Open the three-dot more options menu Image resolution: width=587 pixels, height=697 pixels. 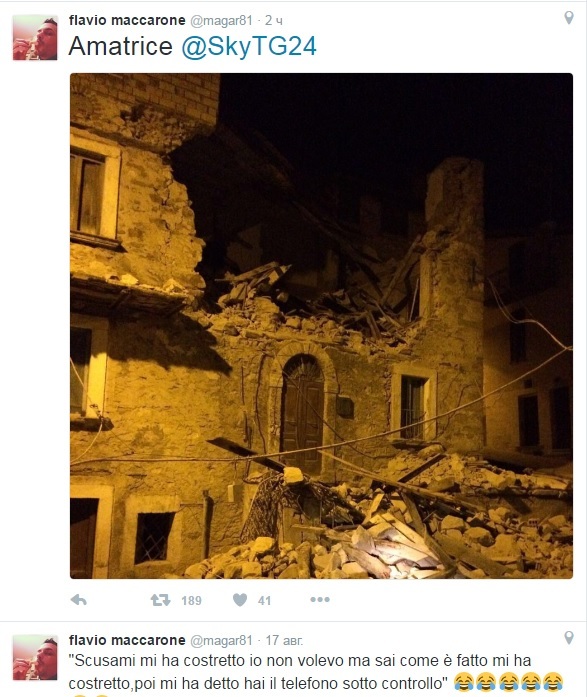pos(320,600)
